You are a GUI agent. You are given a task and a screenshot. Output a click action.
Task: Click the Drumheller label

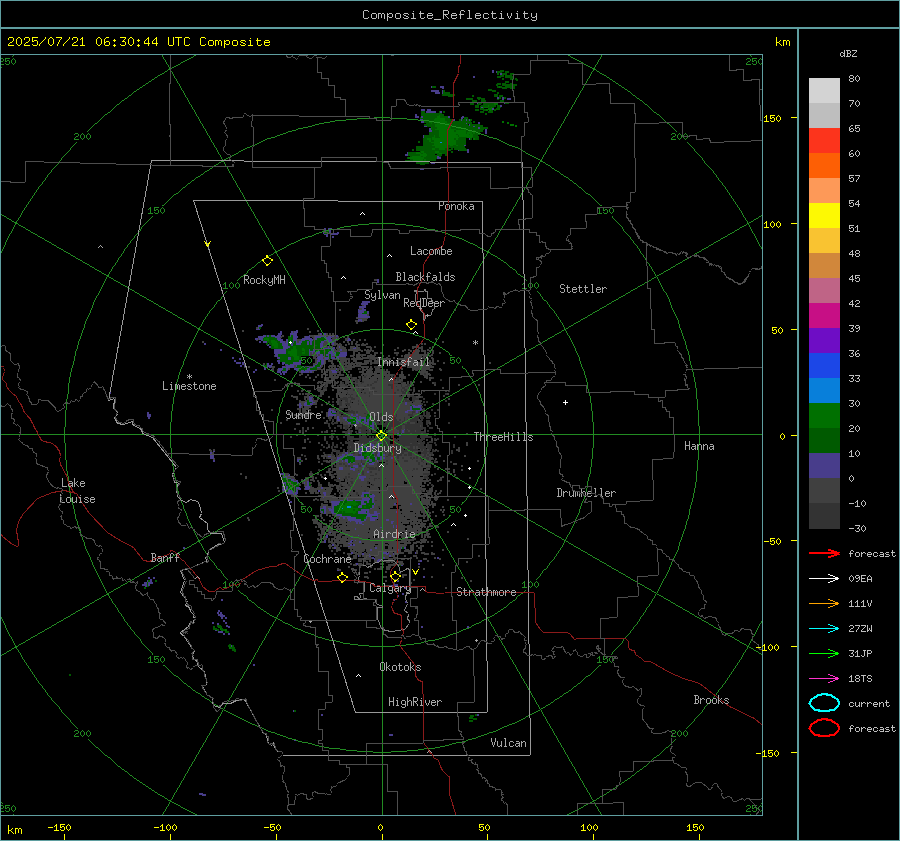[x=586, y=493]
